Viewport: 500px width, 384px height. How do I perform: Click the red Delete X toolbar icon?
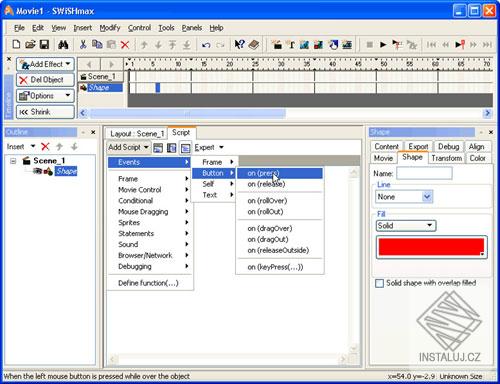125,44
